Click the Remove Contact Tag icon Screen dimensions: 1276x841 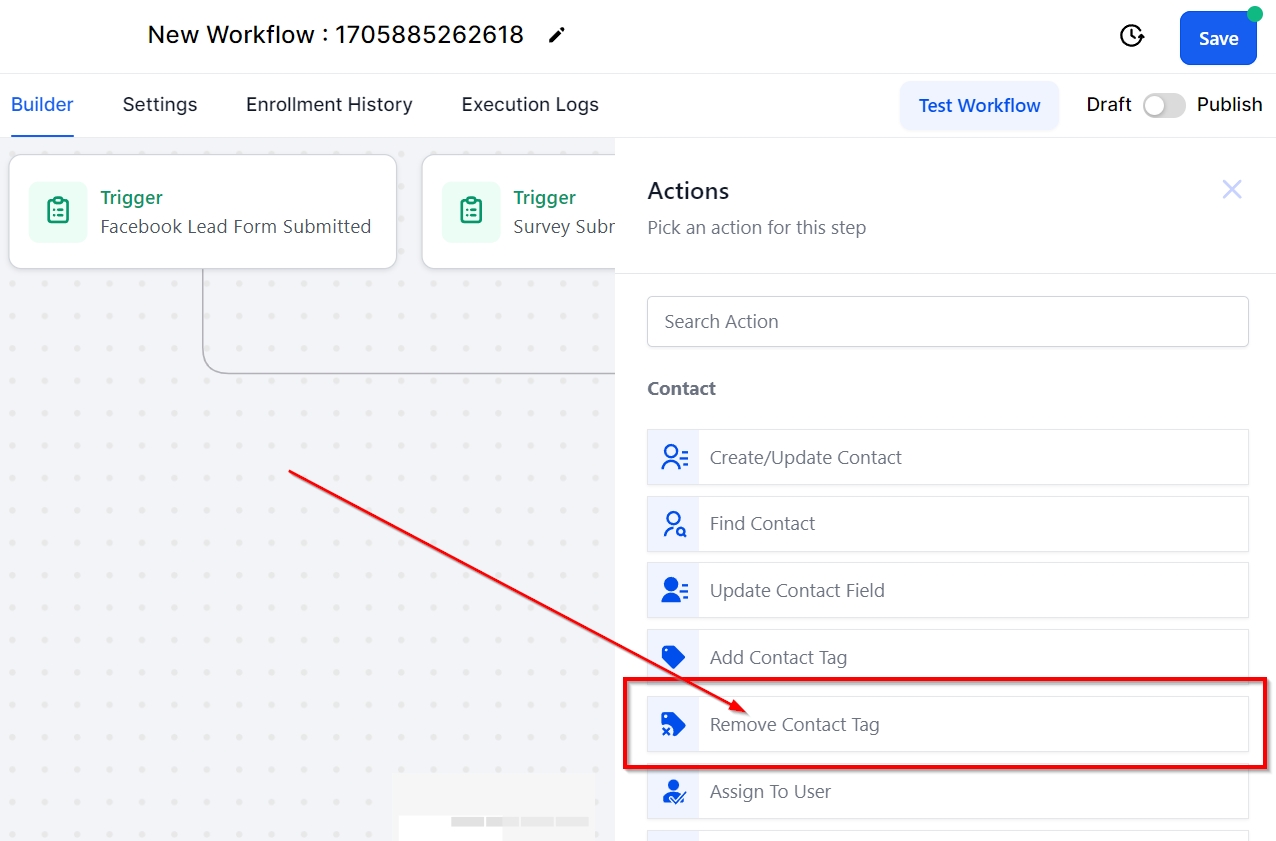tap(674, 724)
